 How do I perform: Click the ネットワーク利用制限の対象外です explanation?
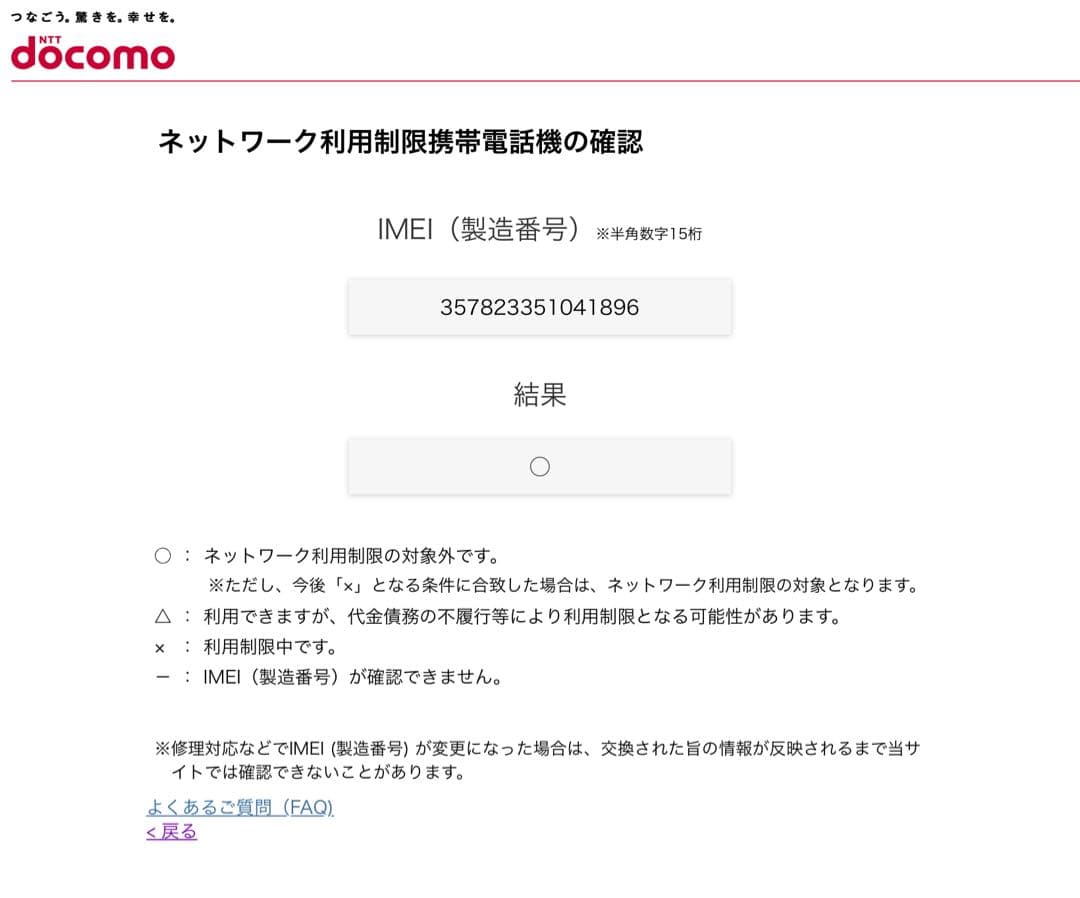pos(351,556)
